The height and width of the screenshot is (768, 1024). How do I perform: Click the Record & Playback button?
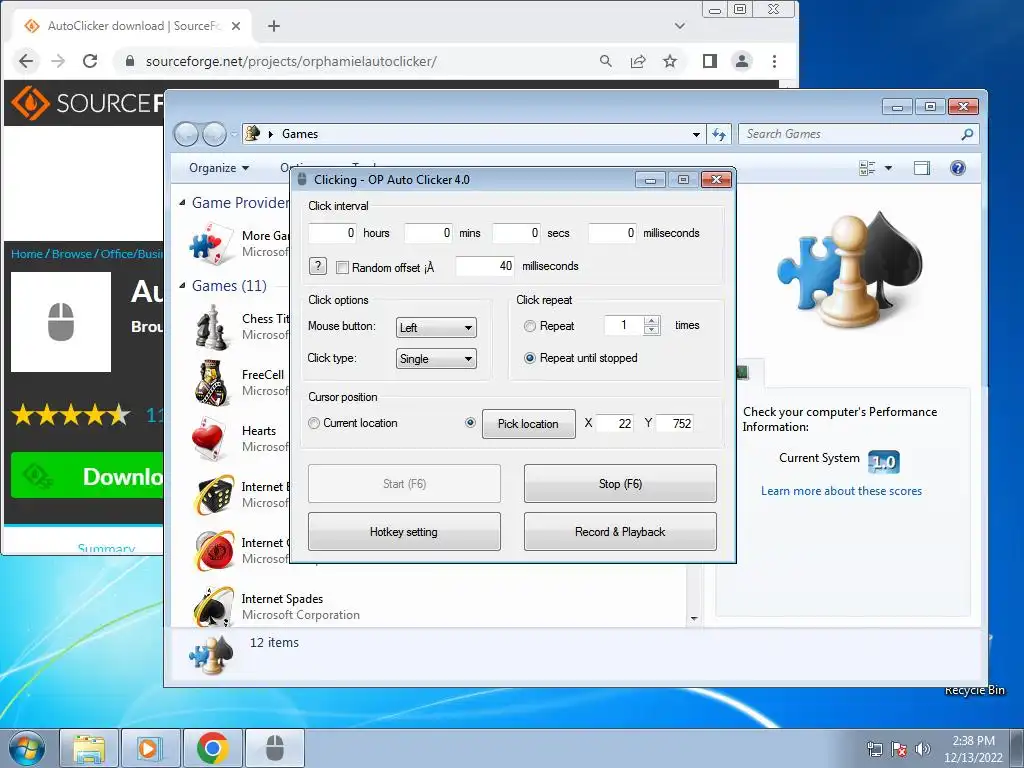[x=620, y=532]
